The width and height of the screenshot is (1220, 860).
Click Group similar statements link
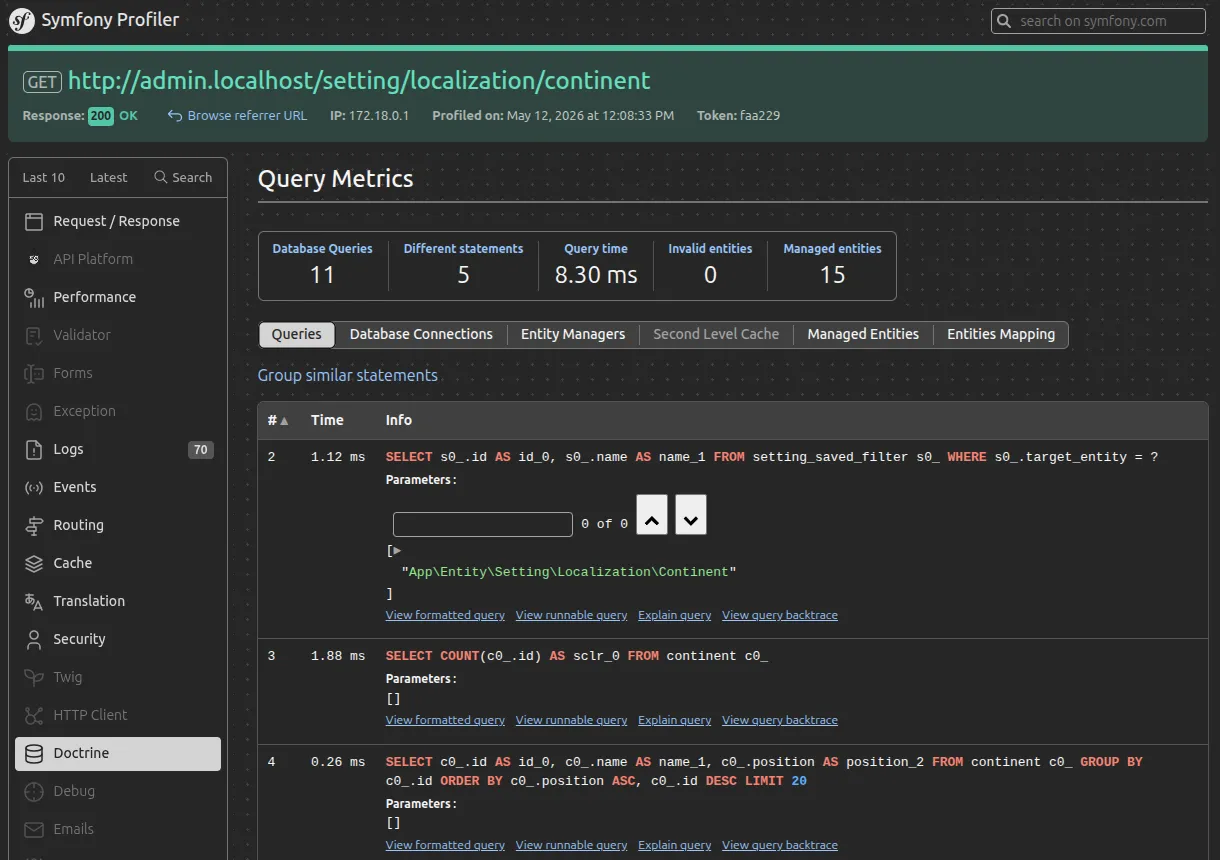(348, 375)
